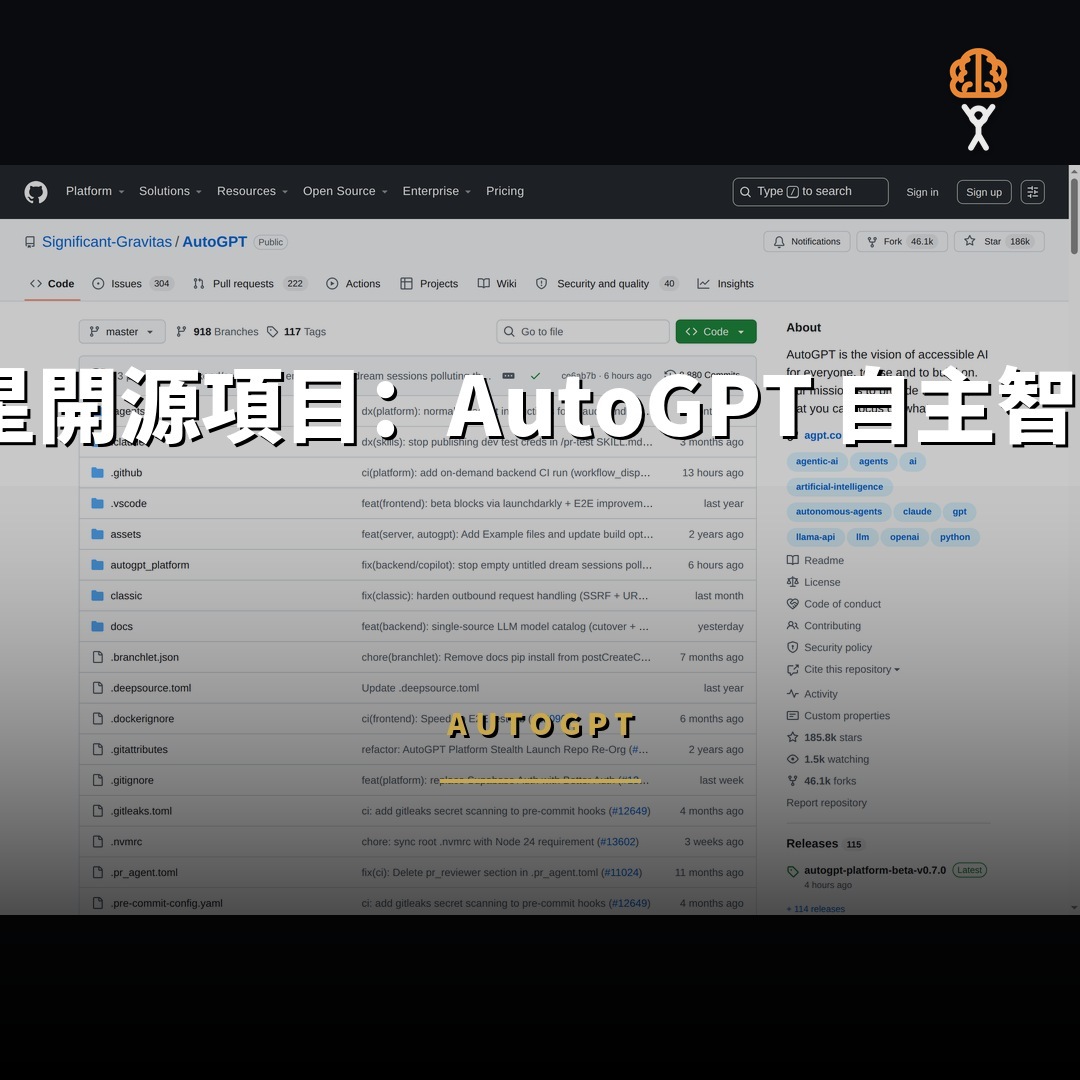View the 117 Tags link
The height and width of the screenshot is (1080, 1080).
coord(296,332)
